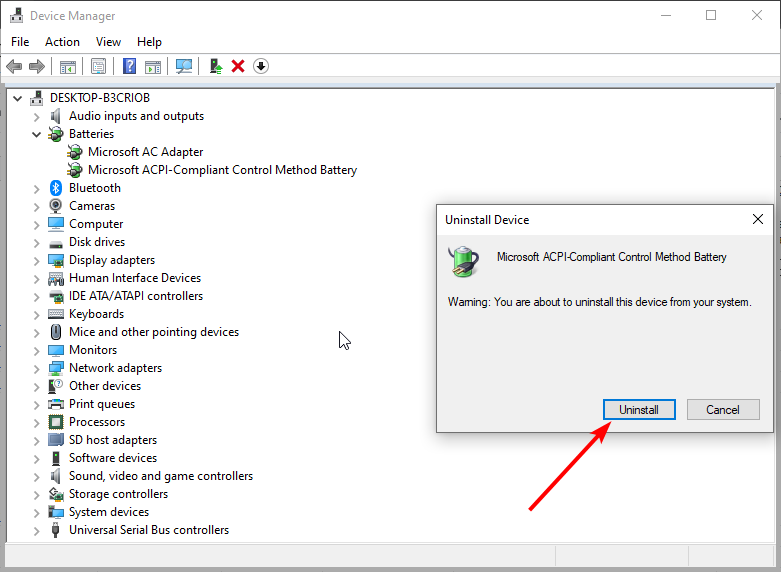Viewport: 781px width, 572px height.
Task: Click the Disable device down-arrow icon
Action: click(x=261, y=66)
